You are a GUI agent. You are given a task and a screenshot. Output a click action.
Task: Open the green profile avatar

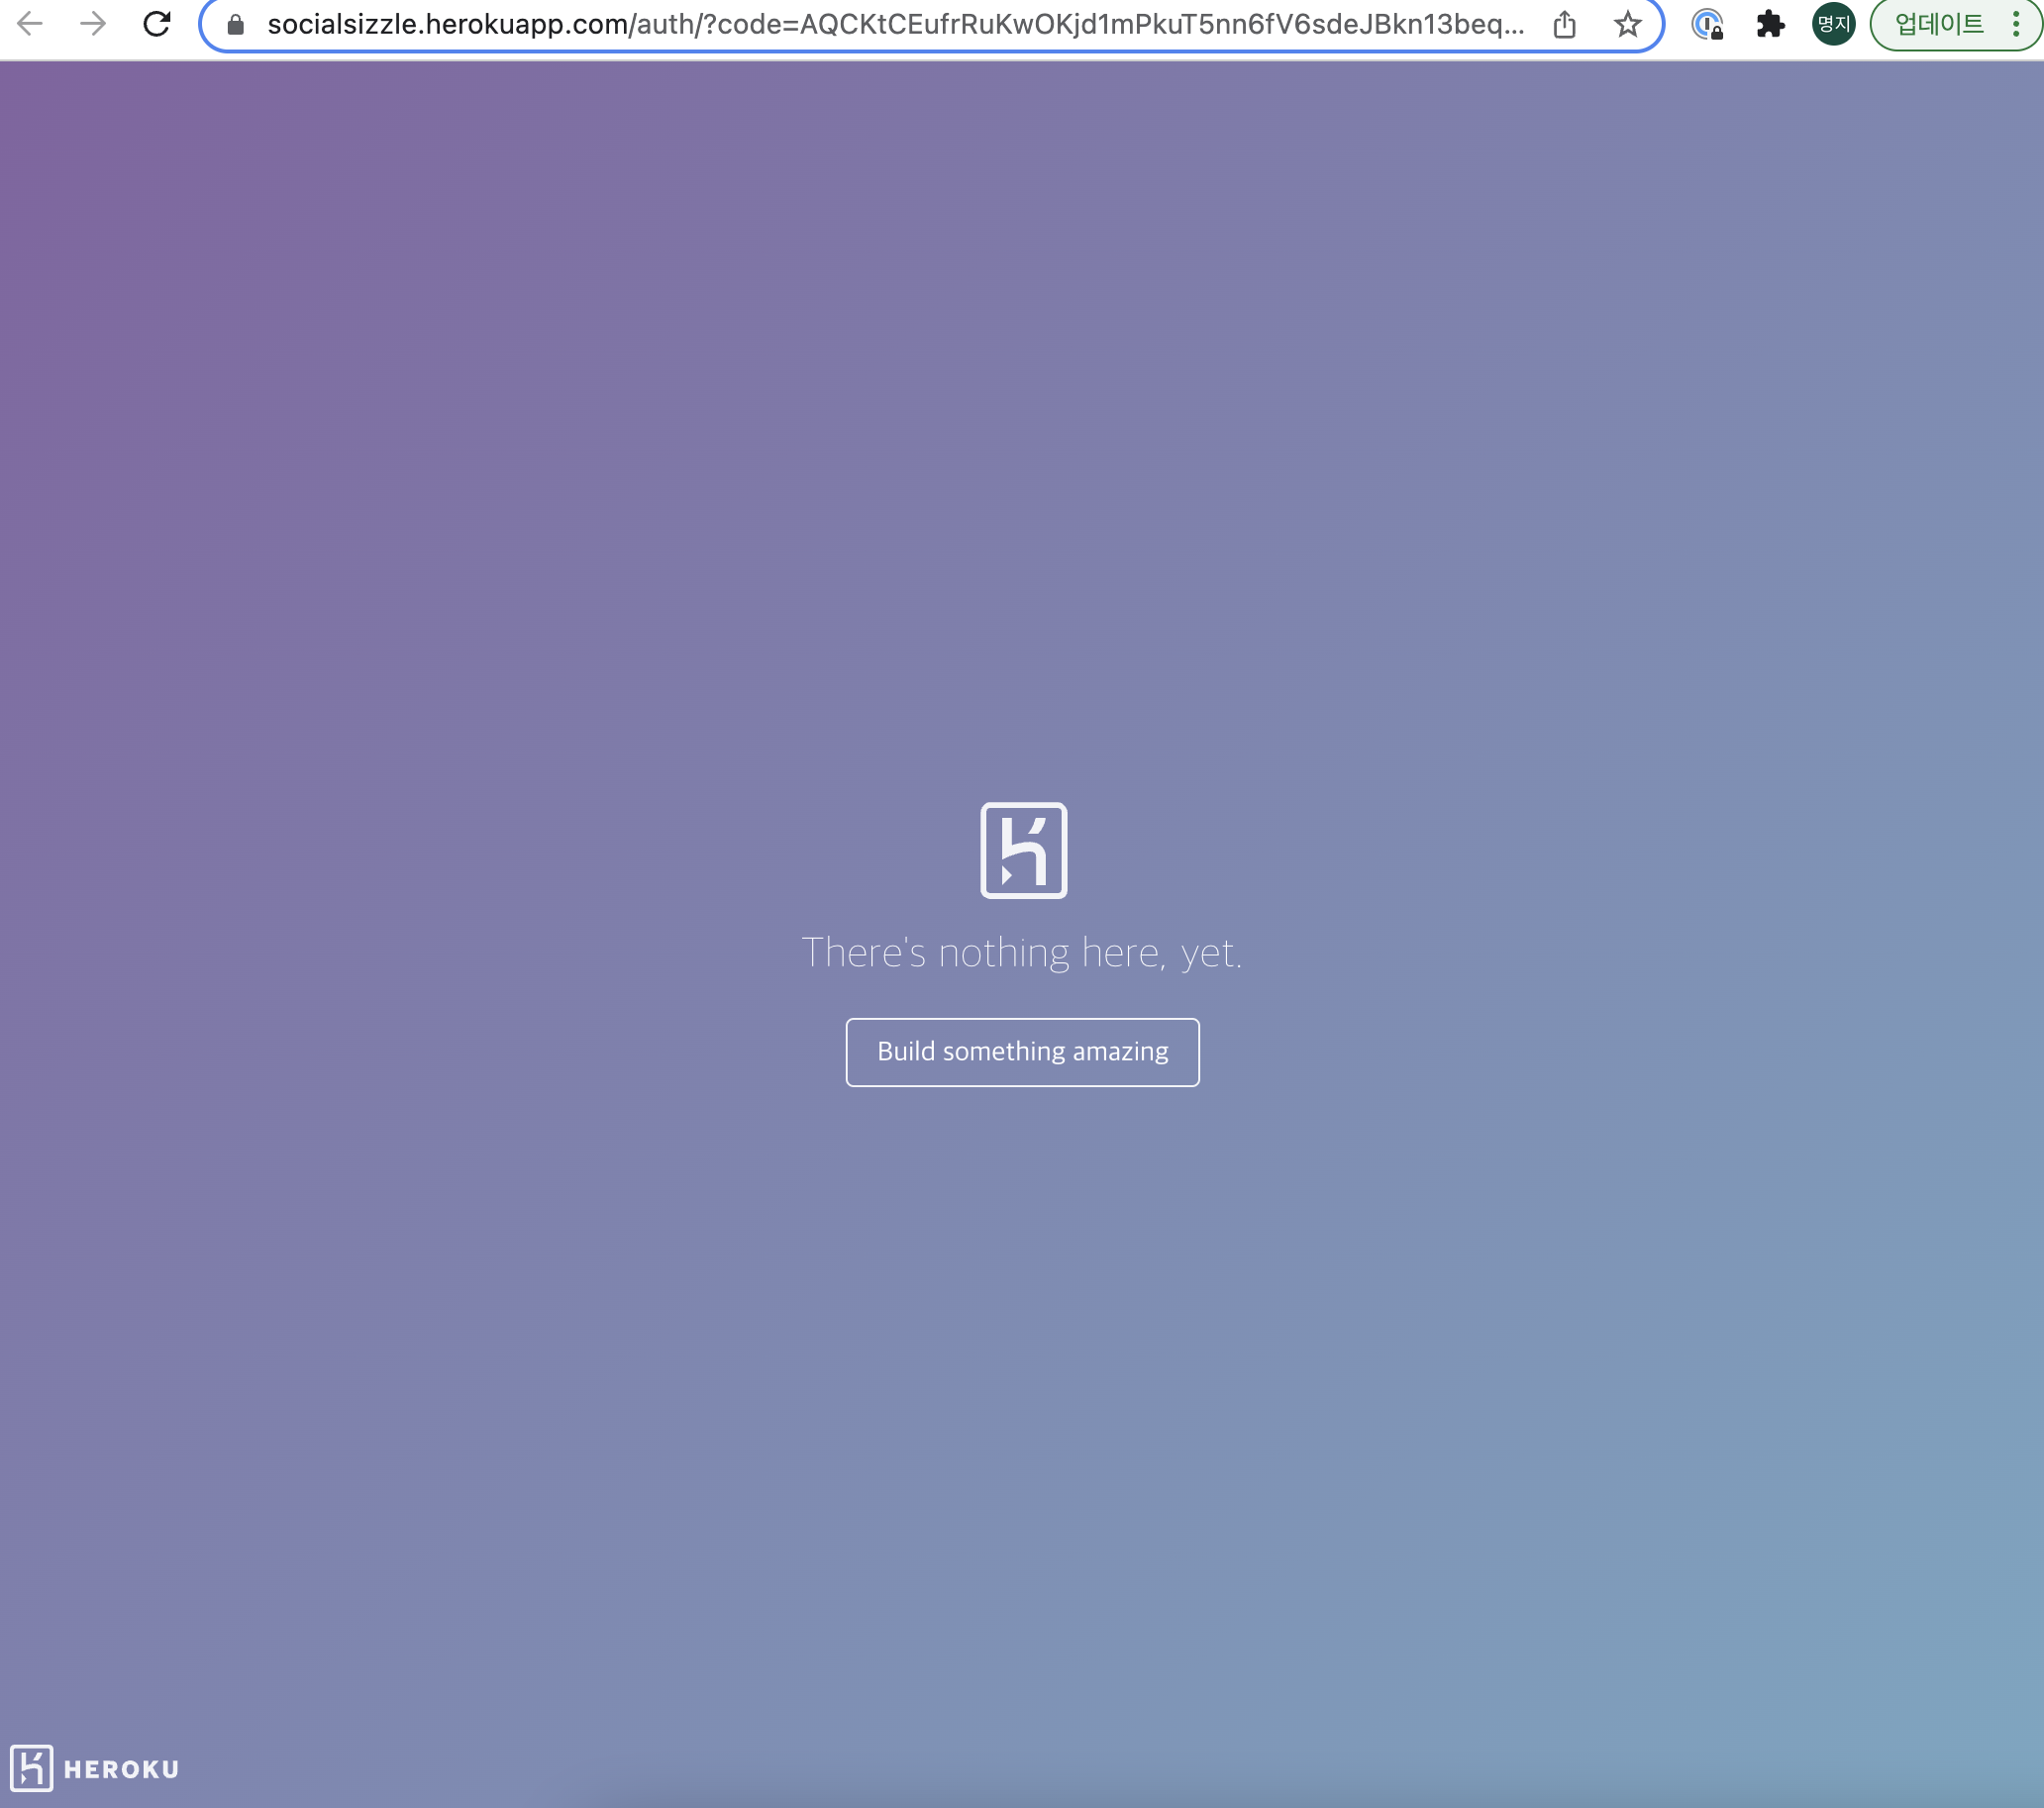coord(1833,24)
